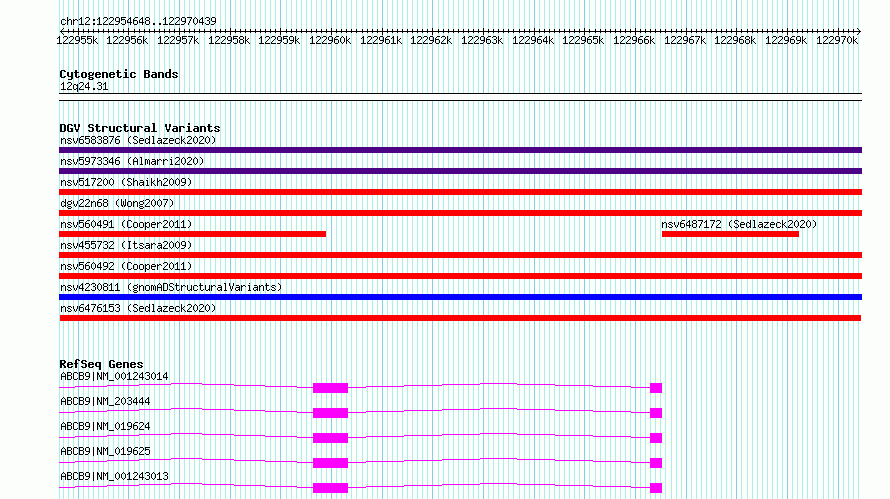This screenshot has width=890, height=499.
Task: Click the 122963k ruler position label
Action: click(x=482, y=40)
